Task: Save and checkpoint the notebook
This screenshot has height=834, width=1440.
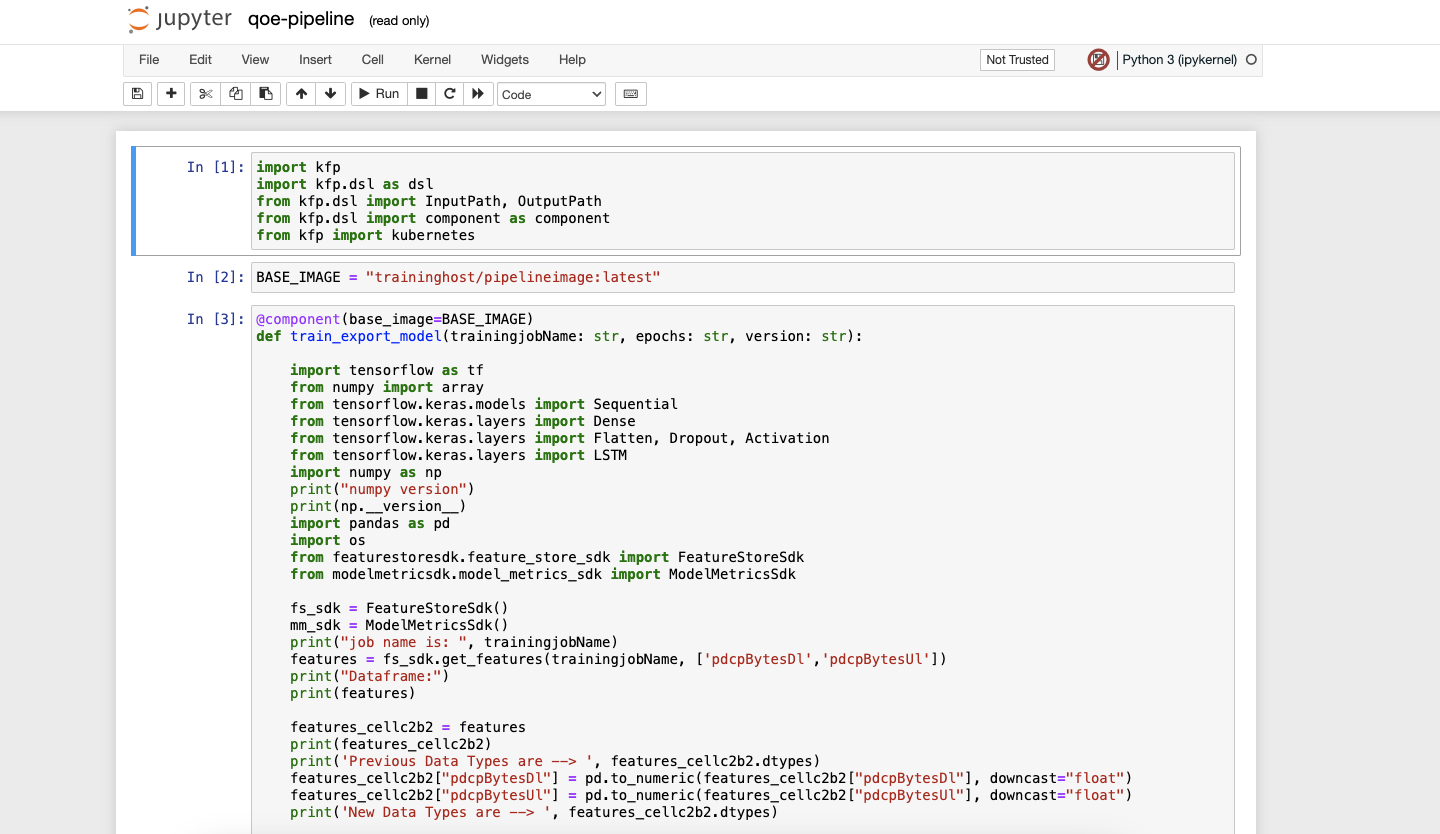Action: pos(138,94)
